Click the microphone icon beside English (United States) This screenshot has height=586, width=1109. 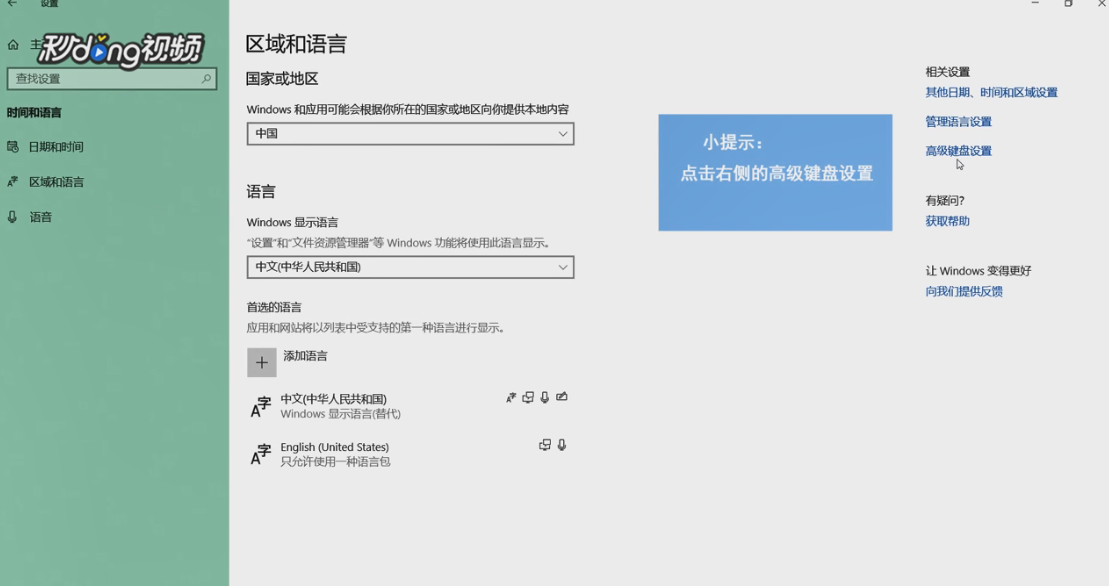click(562, 444)
